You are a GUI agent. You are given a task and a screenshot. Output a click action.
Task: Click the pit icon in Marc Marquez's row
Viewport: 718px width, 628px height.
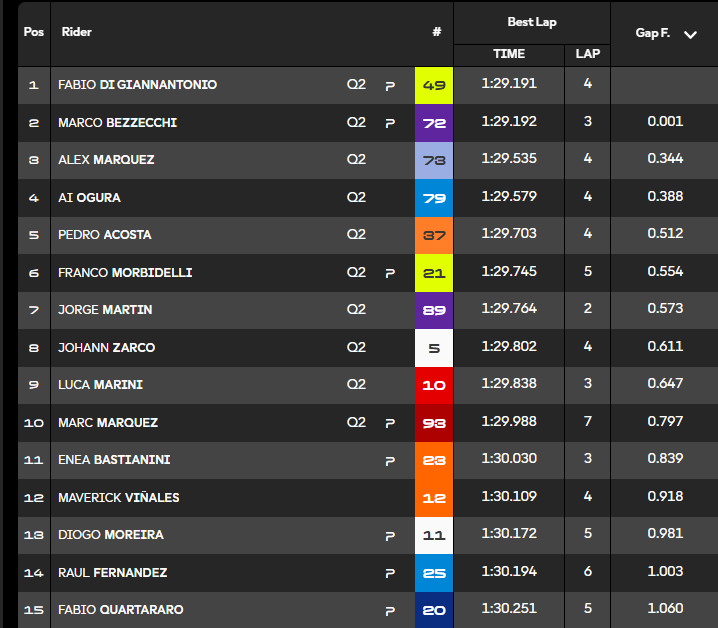point(390,423)
